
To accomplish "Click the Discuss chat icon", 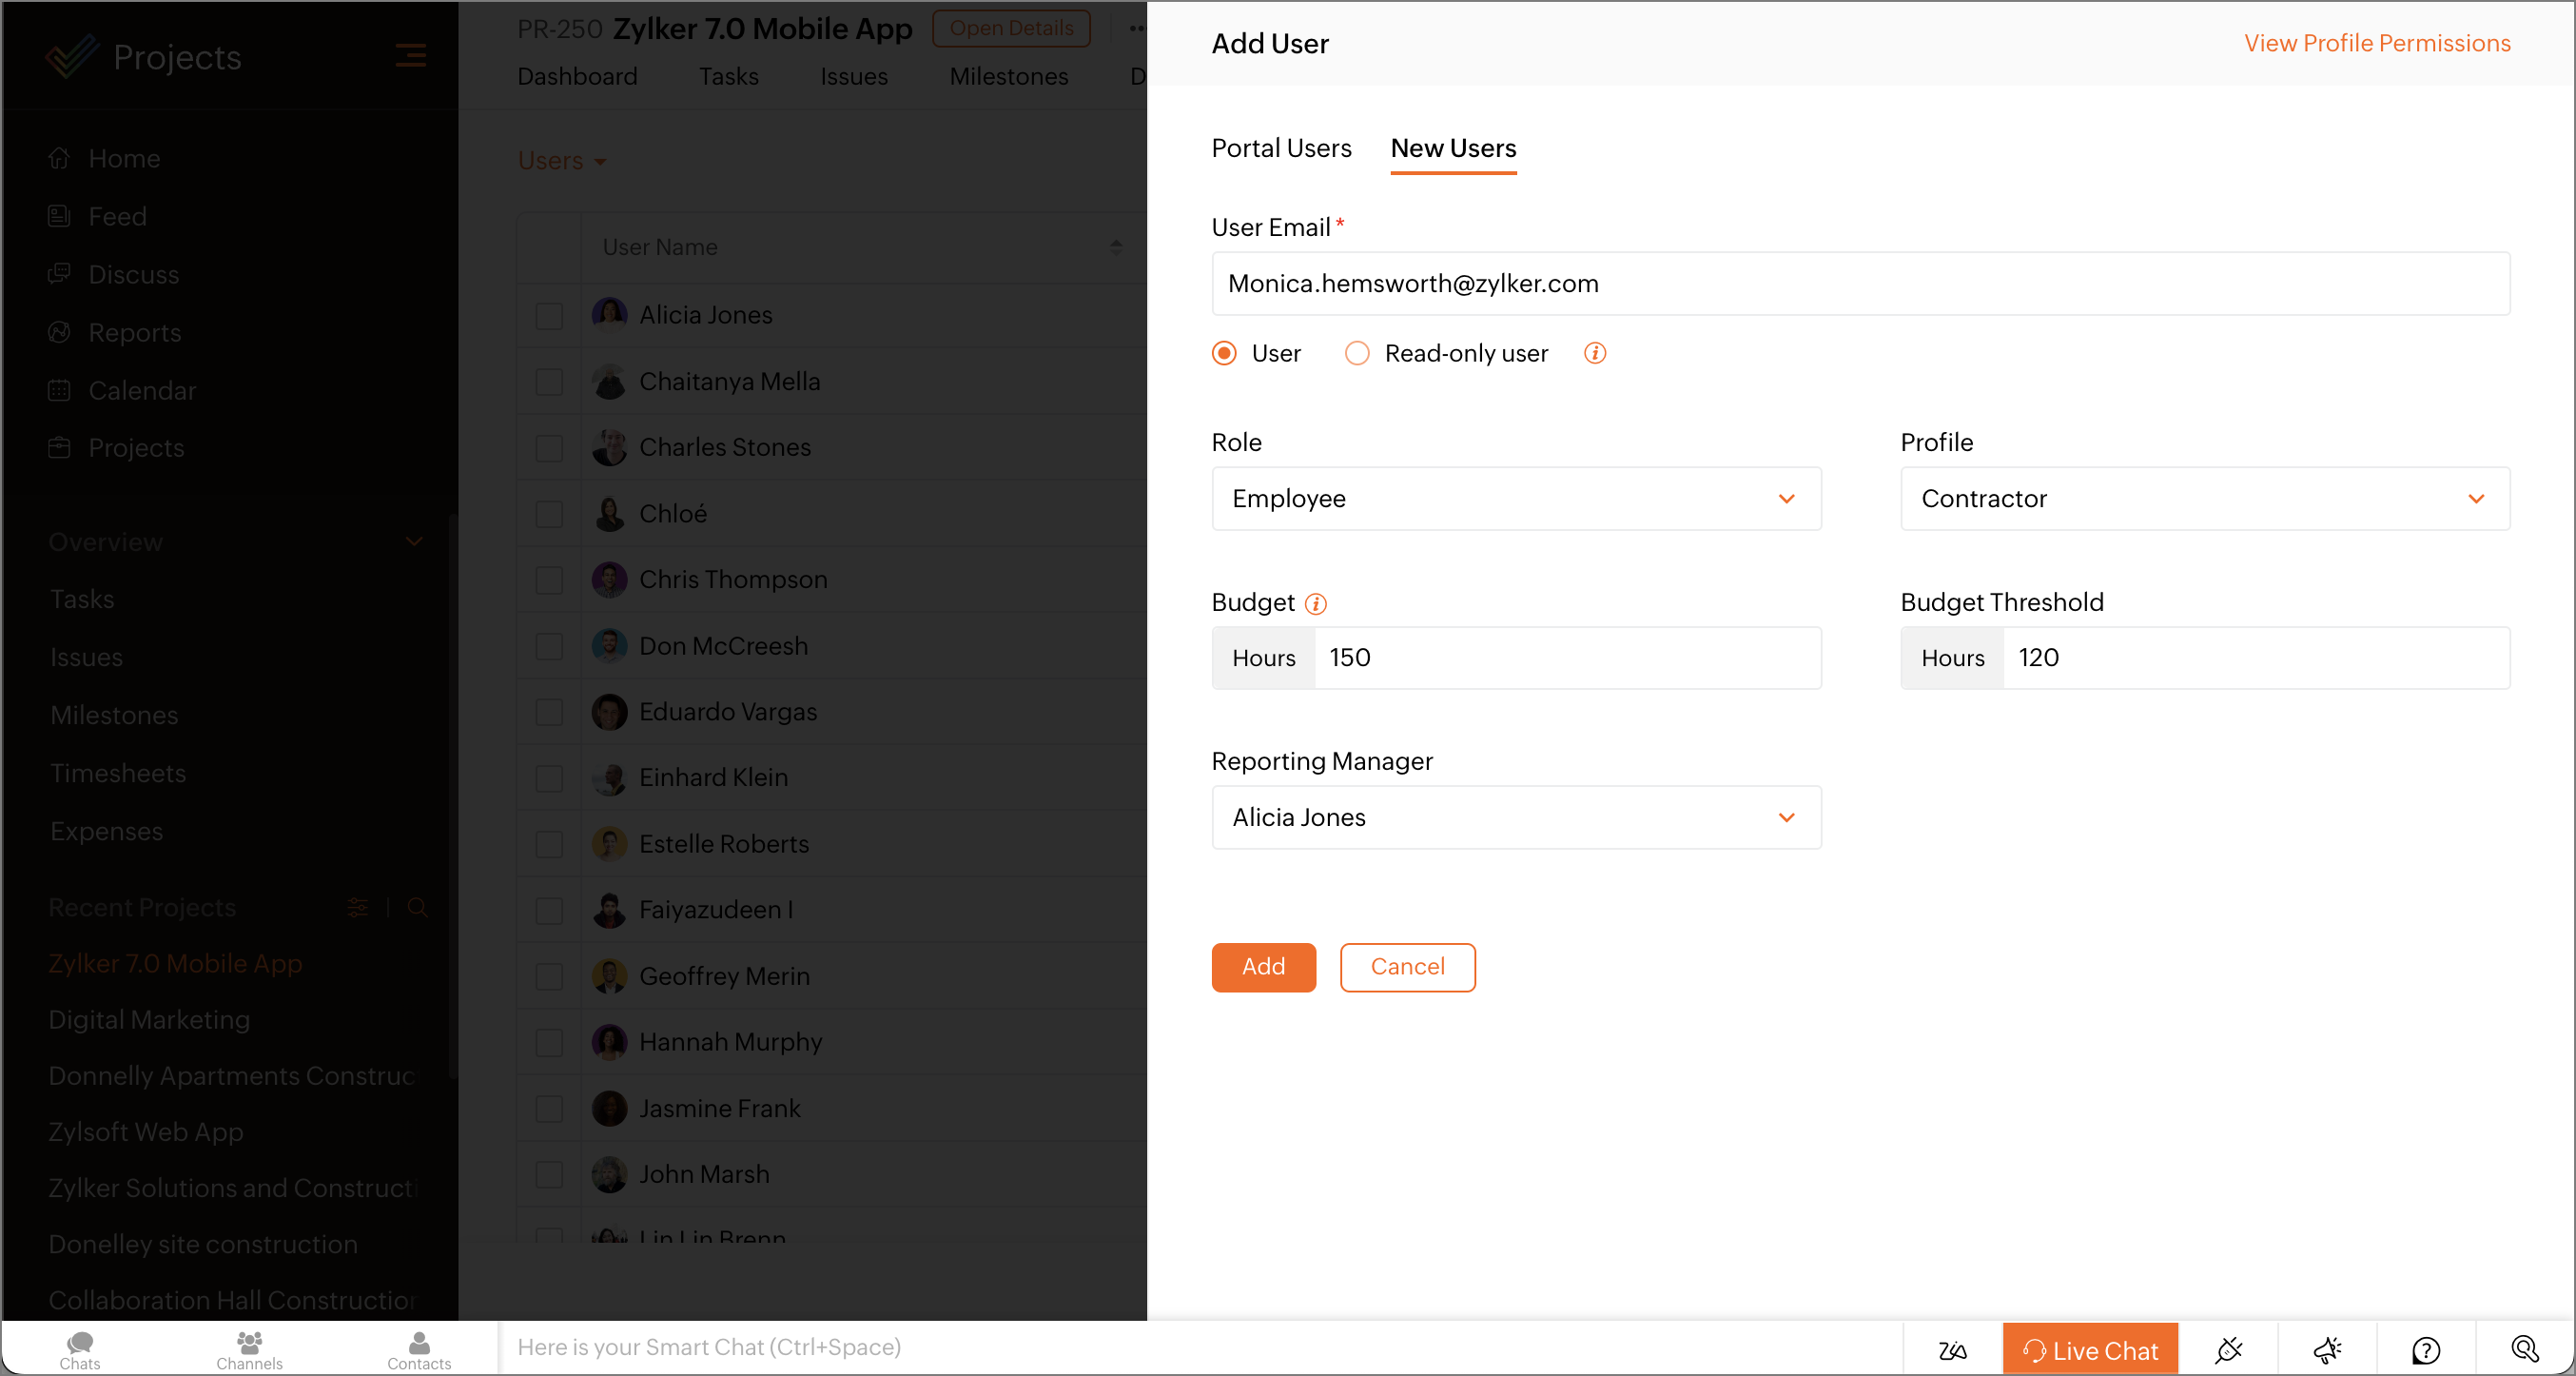I will coord(59,273).
